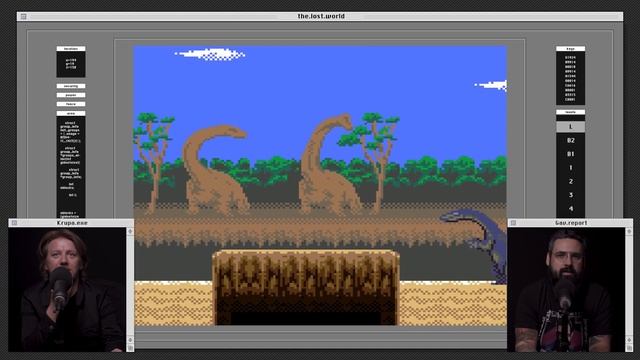Click the header label of the top-left black panel

[x=71, y=49]
